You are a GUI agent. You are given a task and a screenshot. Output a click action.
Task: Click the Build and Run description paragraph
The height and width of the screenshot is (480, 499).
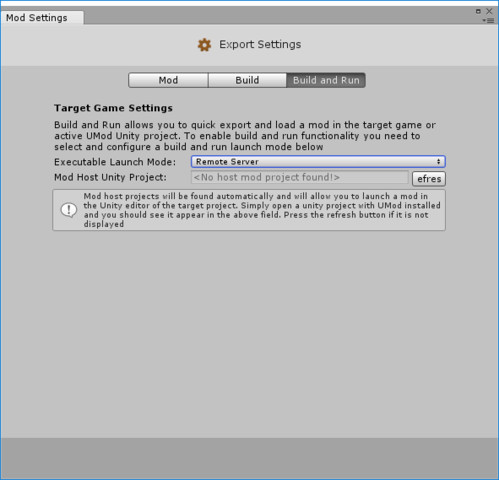245,136
